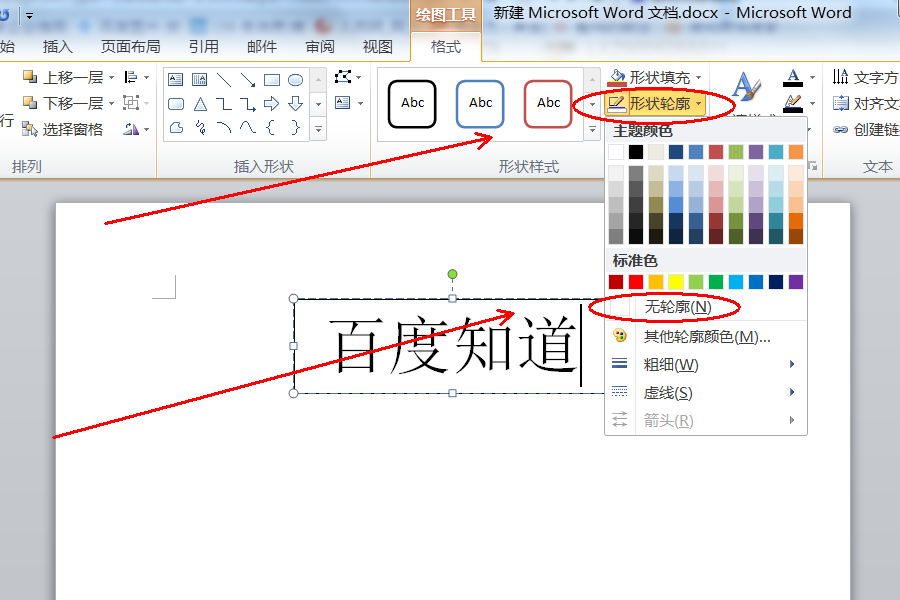Click 对齐文本 button
This screenshot has width=900, height=600.
pyautogui.click(x=866, y=103)
